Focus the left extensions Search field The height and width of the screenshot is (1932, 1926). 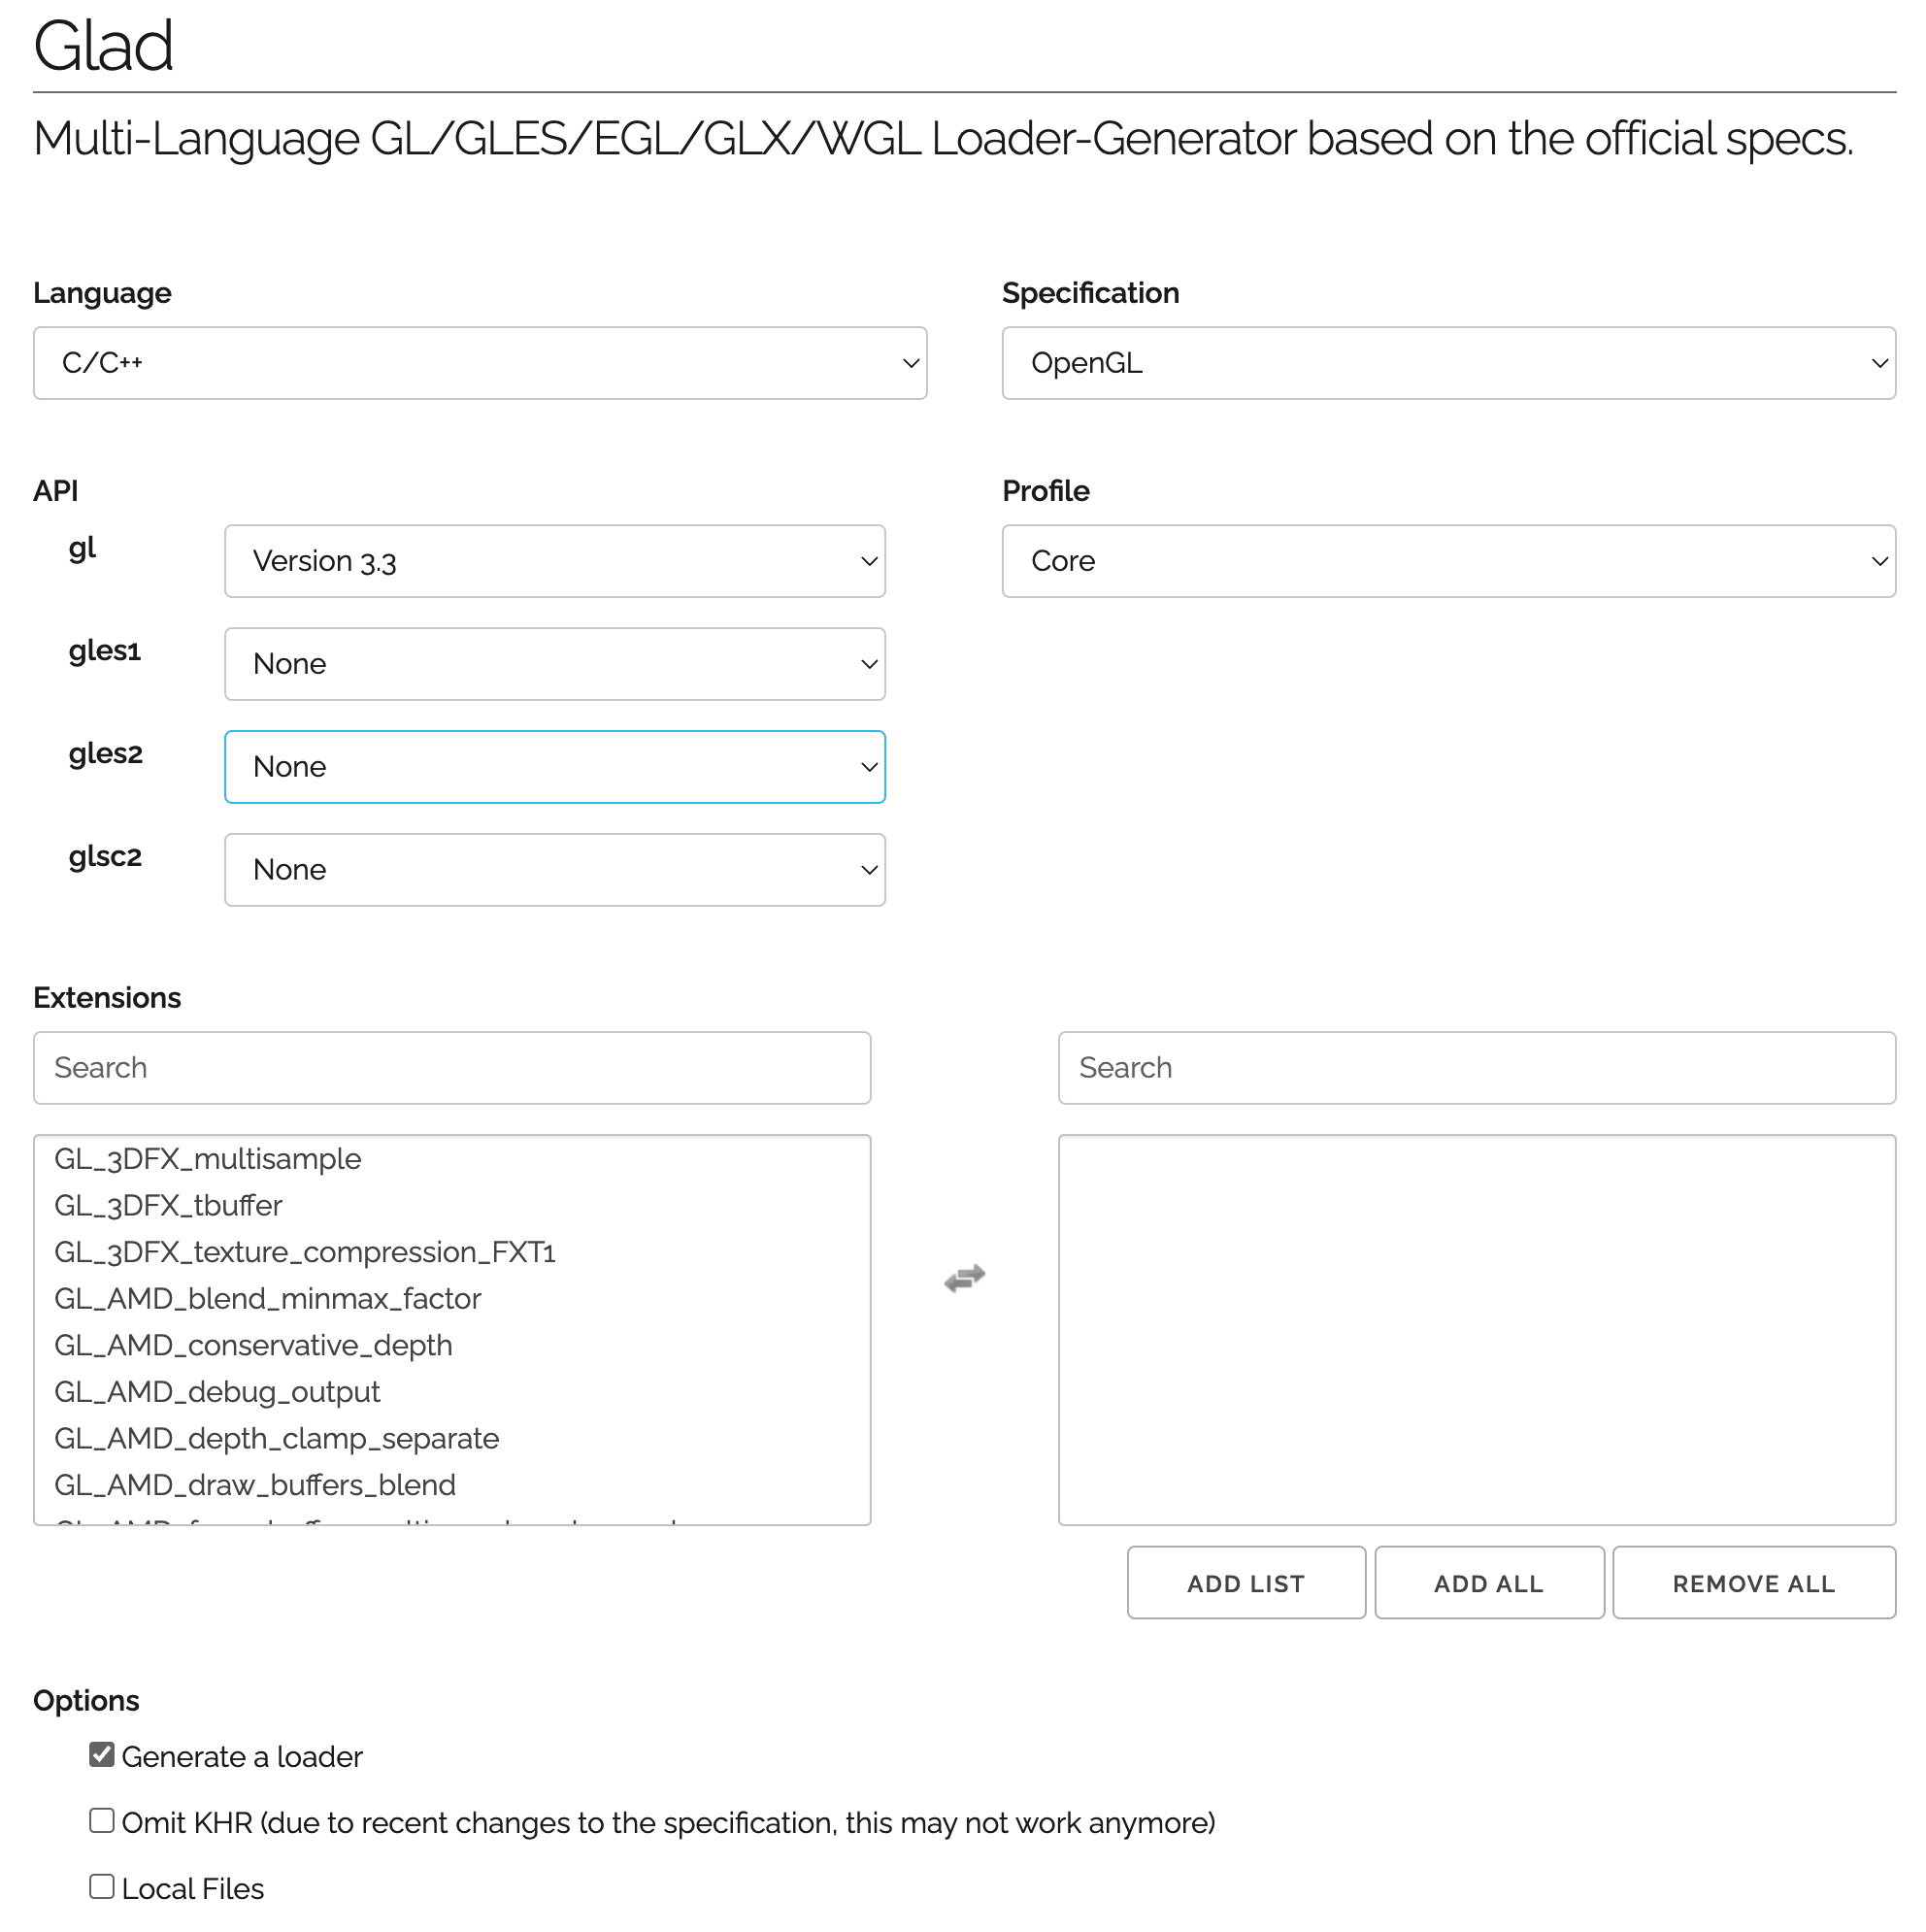pyautogui.click(x=452, y=1068)
